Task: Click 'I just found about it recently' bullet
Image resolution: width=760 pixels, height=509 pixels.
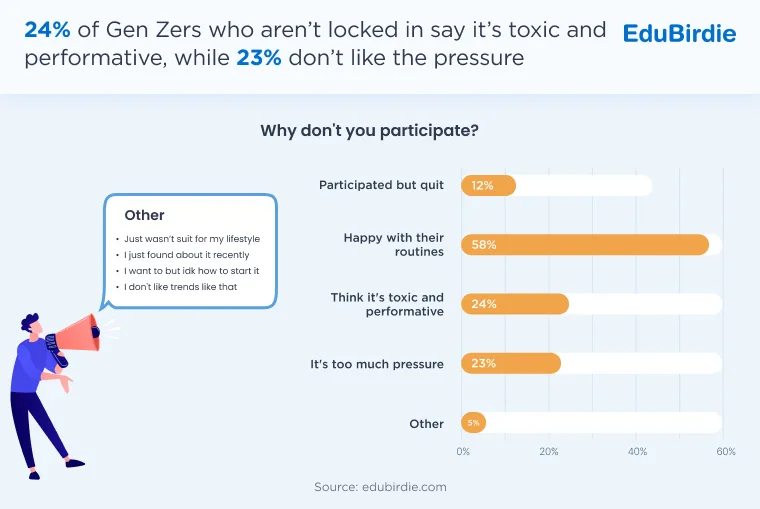Action: [187, 254]
